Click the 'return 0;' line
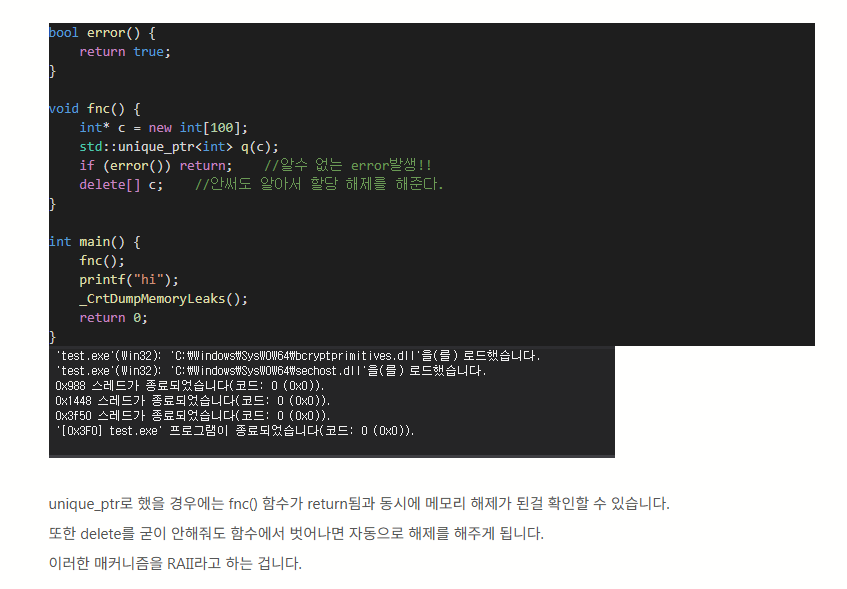Viewport: 847px width, 589px height. (x=113, y=318)
